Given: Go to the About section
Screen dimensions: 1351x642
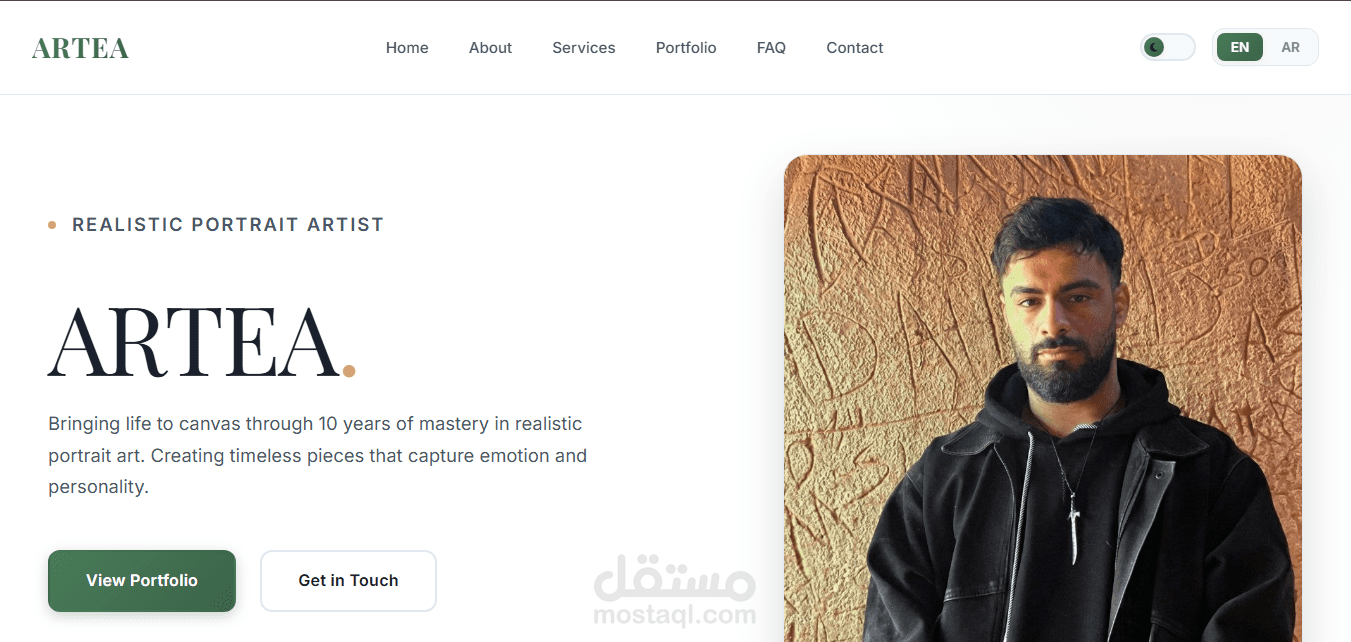Looking at the screenshot, I should tap(490, 48).
